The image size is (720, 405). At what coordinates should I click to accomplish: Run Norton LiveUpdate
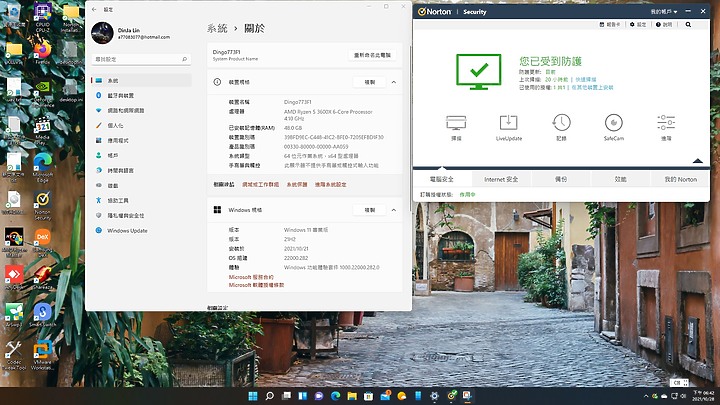coord(509,128)
